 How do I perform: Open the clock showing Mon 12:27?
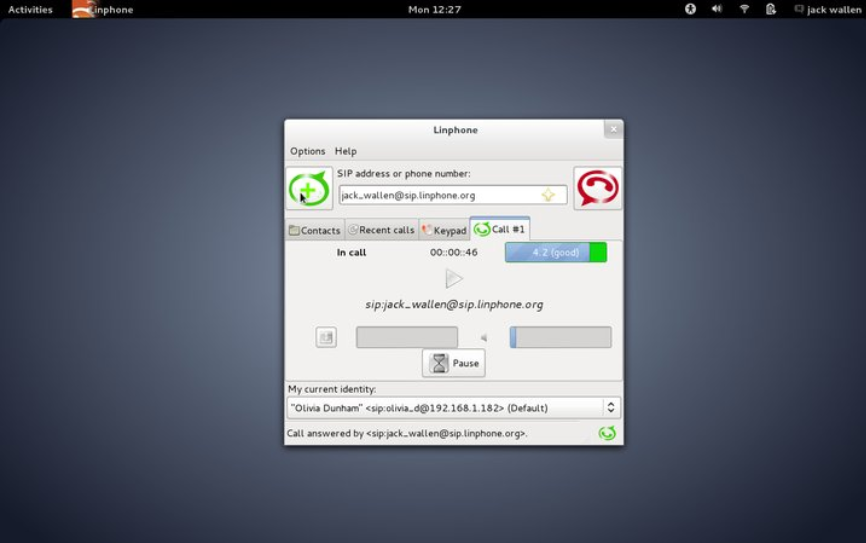point(434,9)
